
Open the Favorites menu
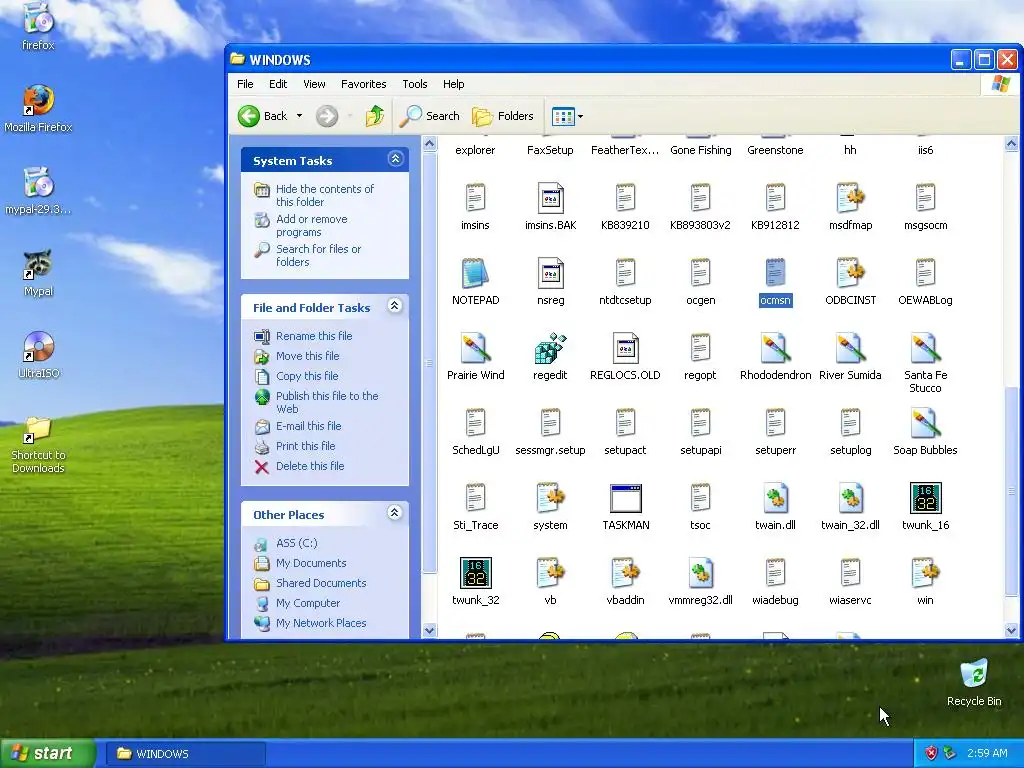(363, 84)
